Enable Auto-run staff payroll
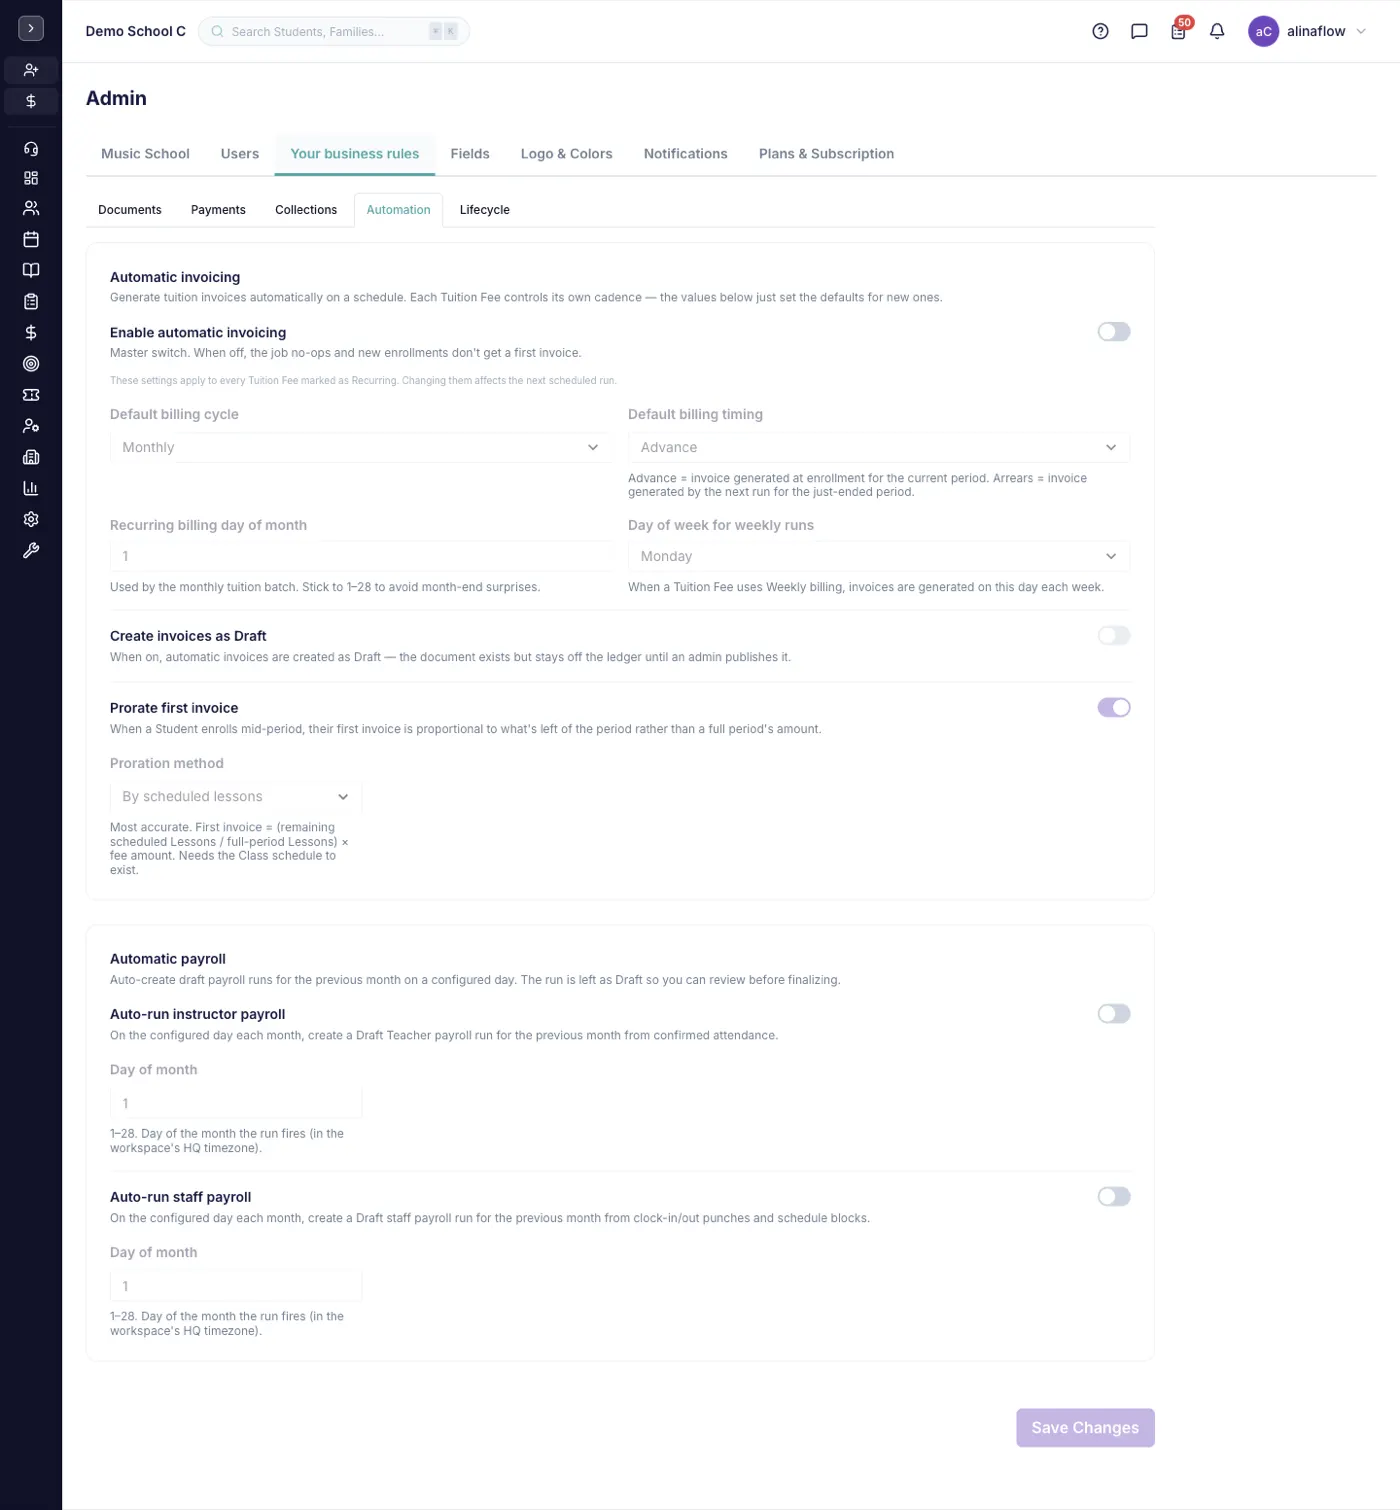Viewport: 1400px width, 1510px height. click(1114, 1197)
